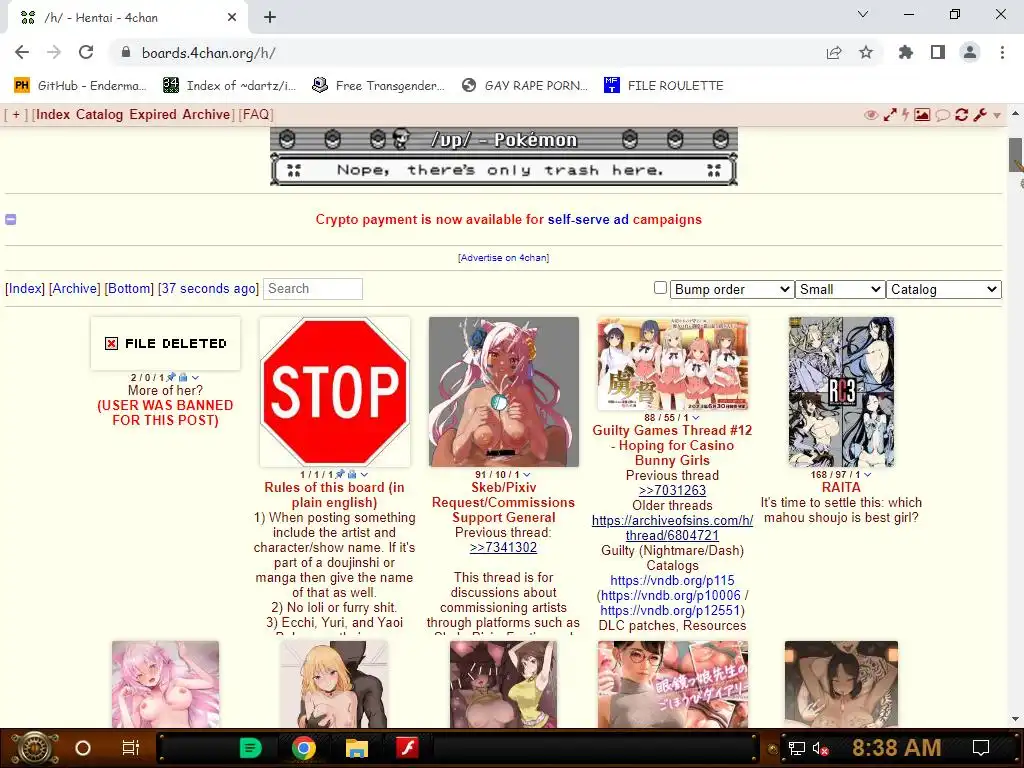Open the Small size dropdown

(840, 289)
